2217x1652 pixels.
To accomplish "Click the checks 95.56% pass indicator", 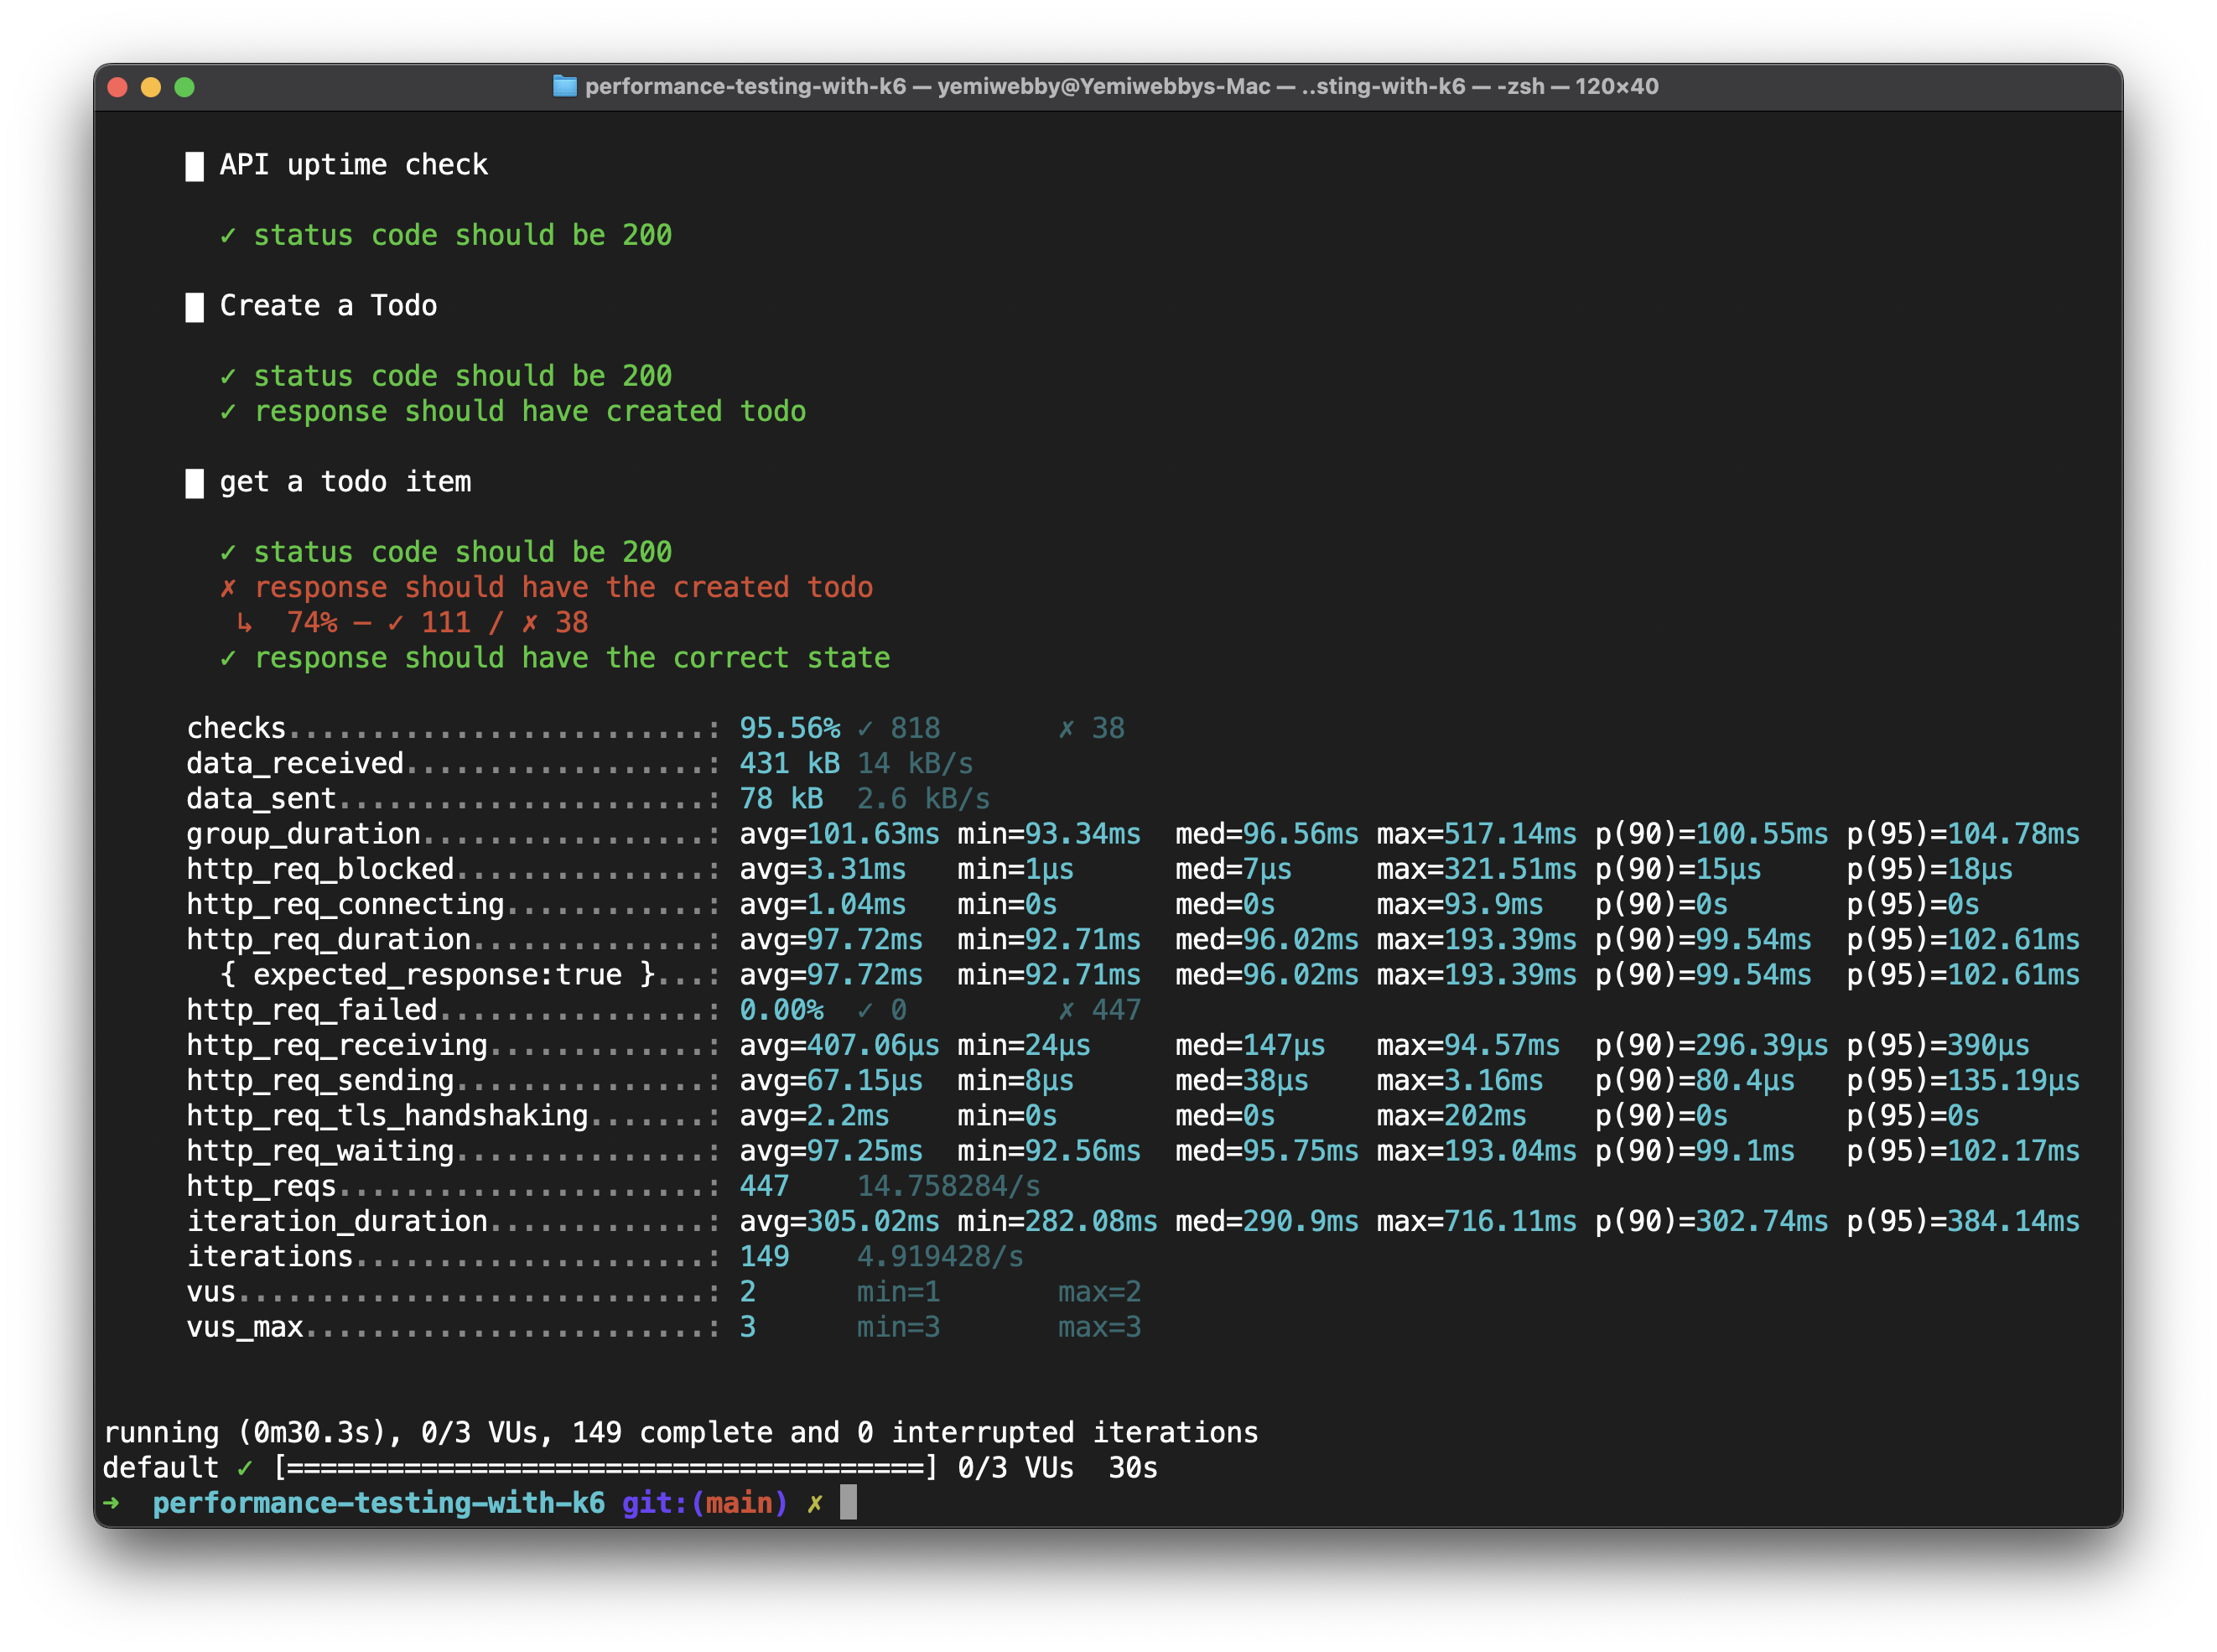I will pos(789,727).
